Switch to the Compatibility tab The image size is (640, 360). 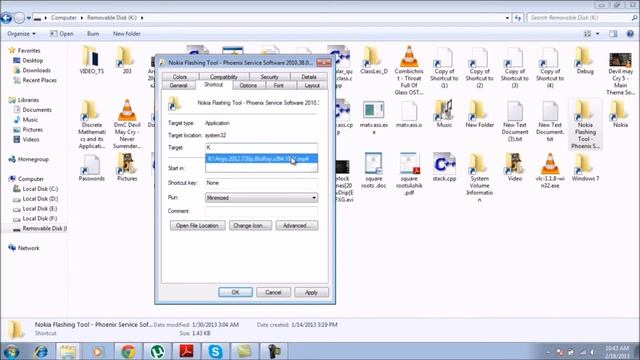(x=224, y=77)
